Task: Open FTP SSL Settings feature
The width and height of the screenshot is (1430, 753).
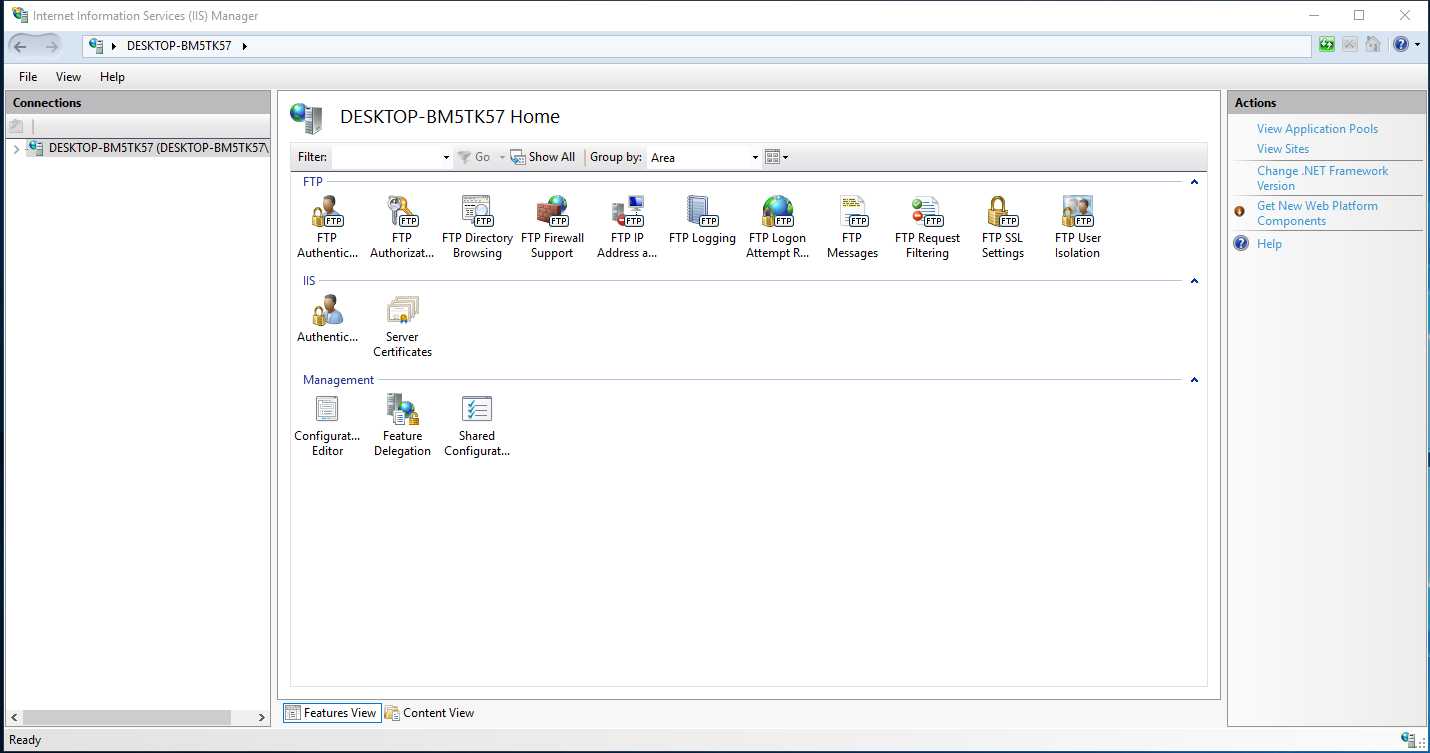Action: [1002, 227]
